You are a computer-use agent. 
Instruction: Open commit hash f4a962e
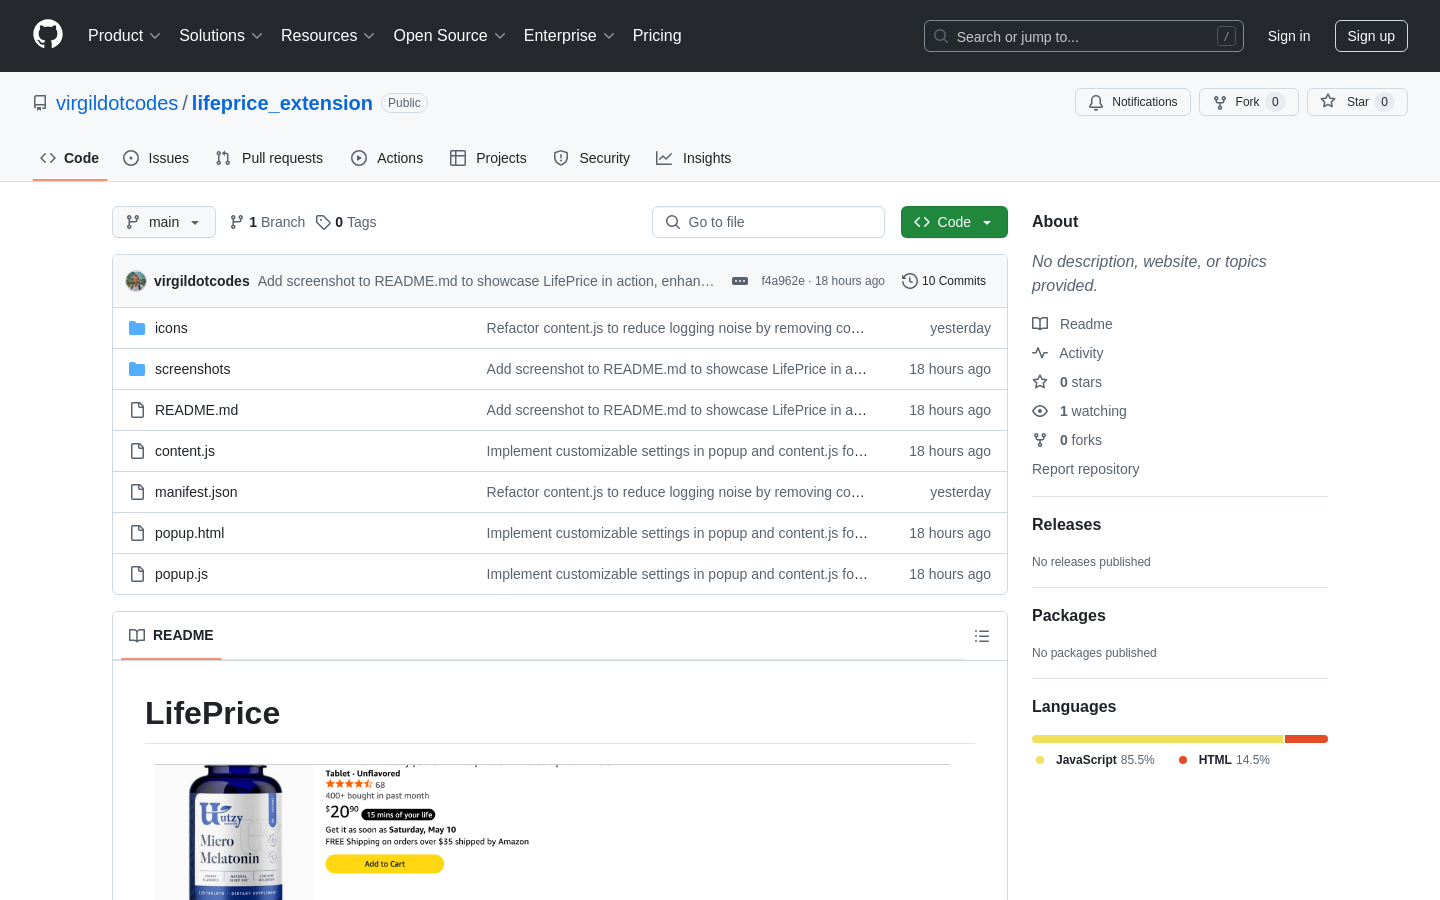[x=783, y=281]
